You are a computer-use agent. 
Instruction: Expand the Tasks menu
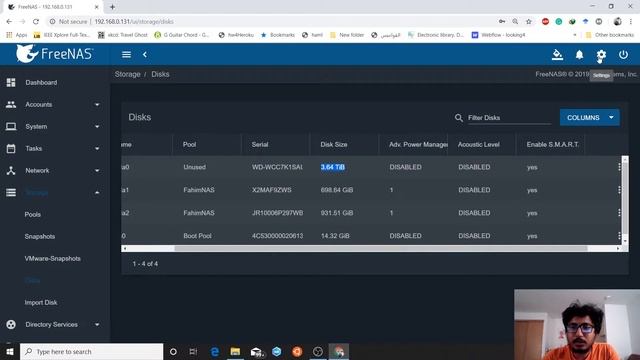pyautogui.click(x=97, y=149)
